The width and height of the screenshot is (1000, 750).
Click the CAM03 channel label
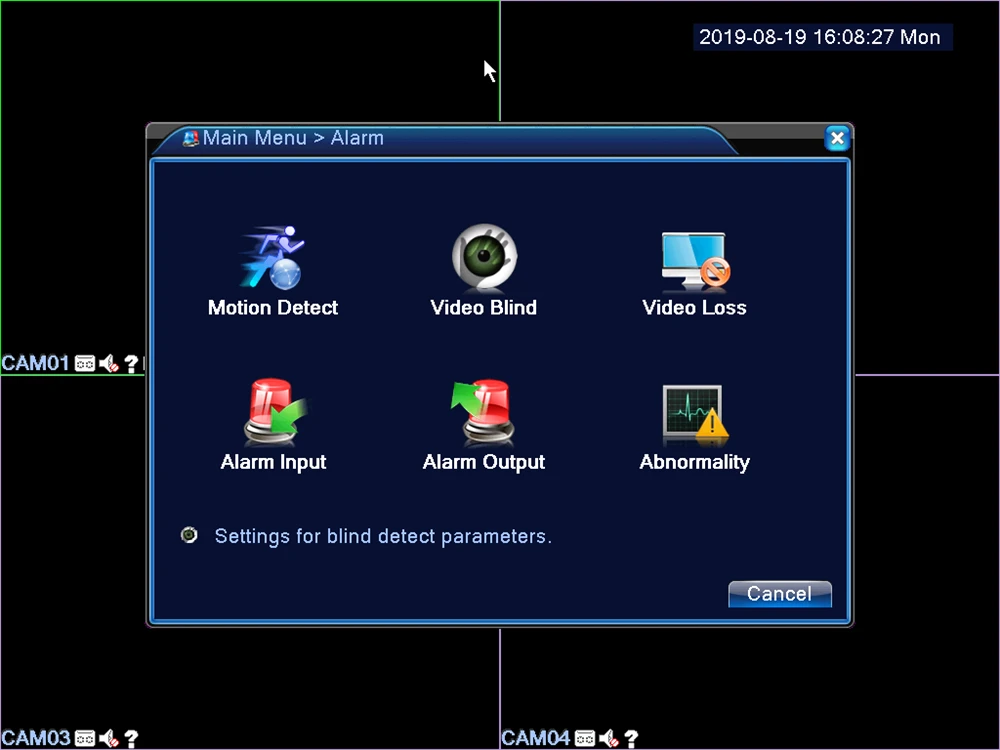(x=36, y=739)
